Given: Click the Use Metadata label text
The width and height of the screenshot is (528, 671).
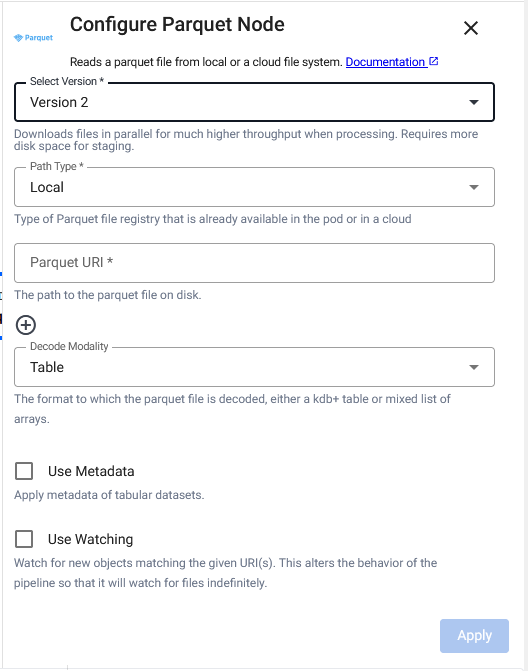Looking at the screenshot, I should point(91,471).
